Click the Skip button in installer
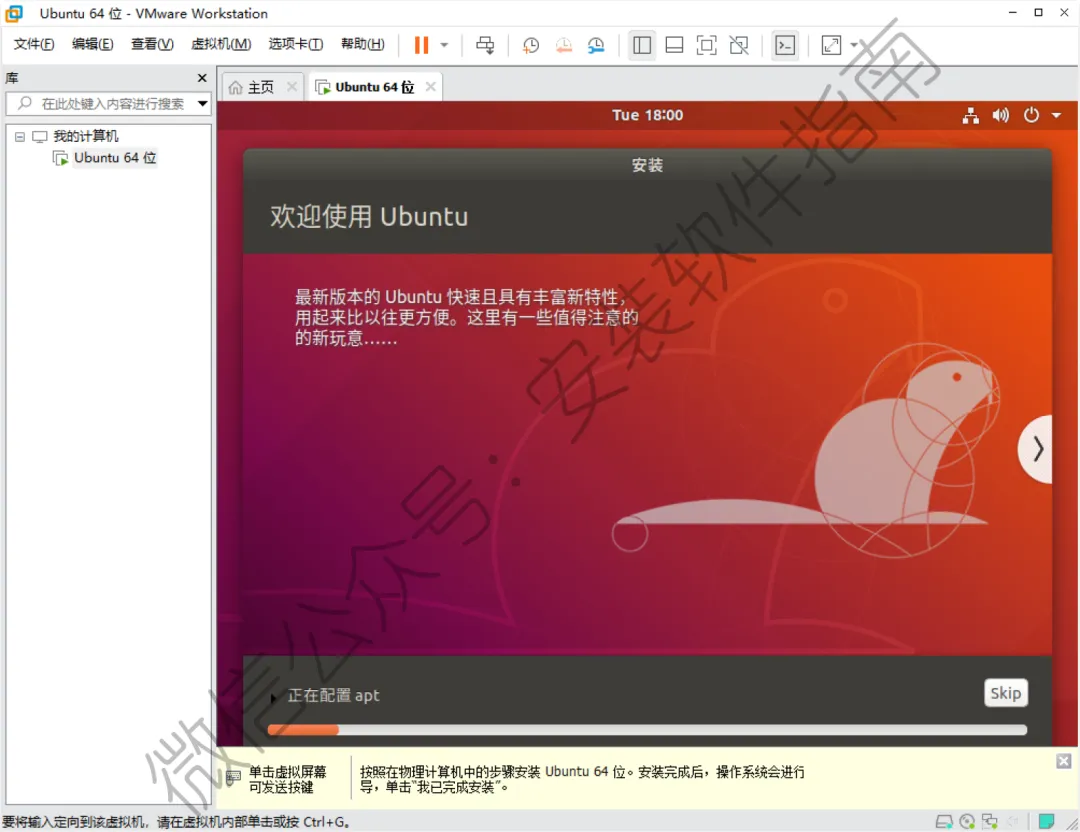Screen dimensions: 1080x832 [1006, 693]
